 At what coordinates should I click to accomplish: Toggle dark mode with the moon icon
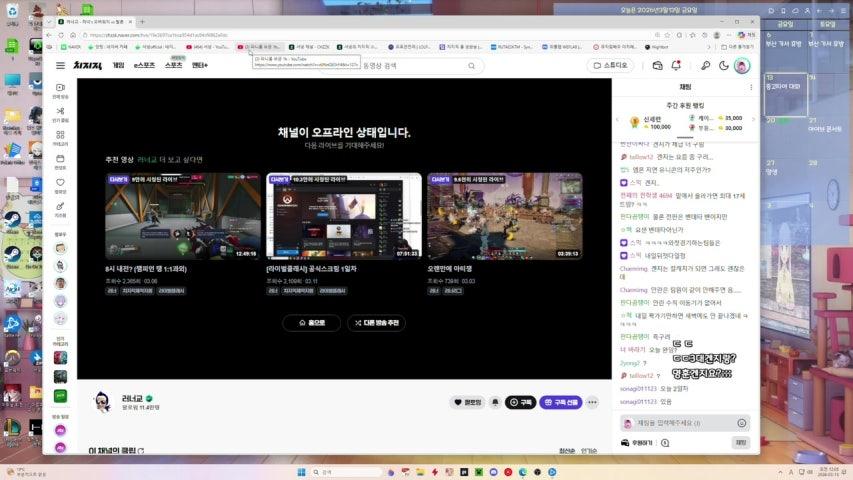pyautogui.click(x=724, y=65)
